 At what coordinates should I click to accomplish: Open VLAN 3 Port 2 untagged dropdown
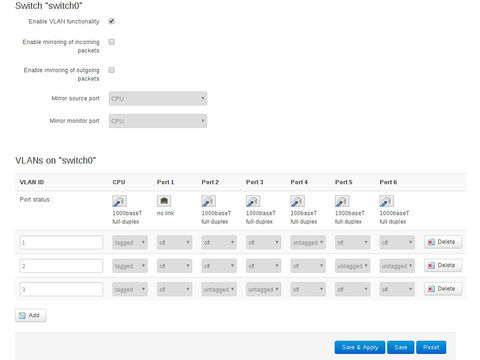click(x=219, y=289)
